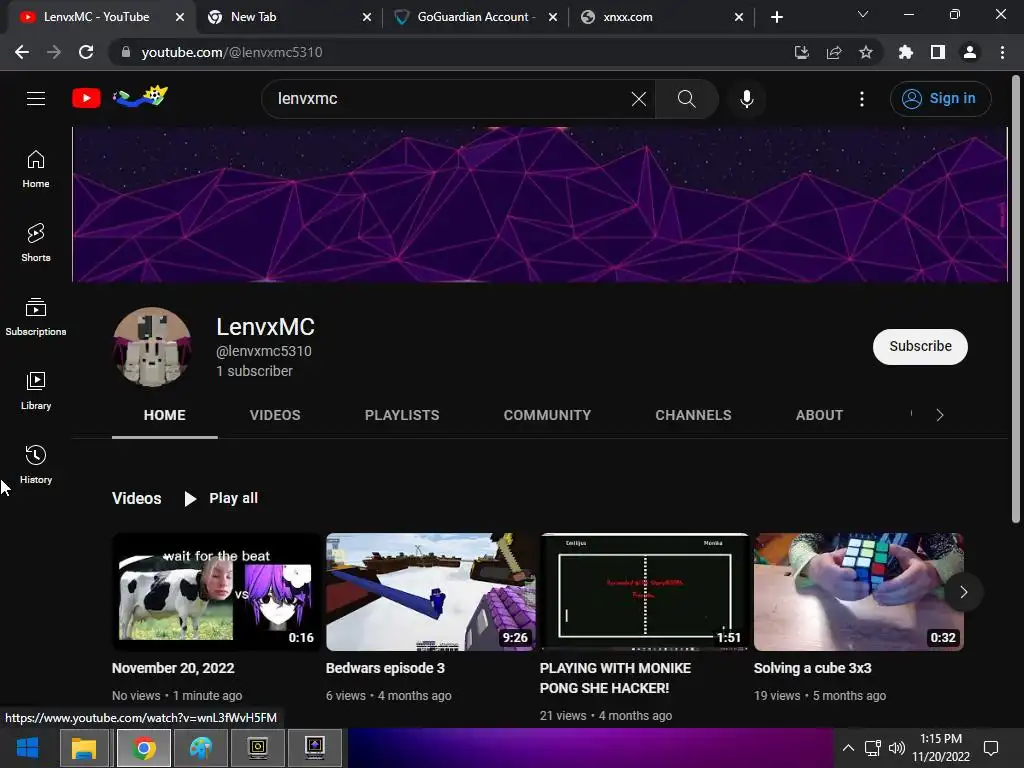Go back with the browser back arrow
This screenshot has width=1024, height=768.
(x=22, y=52)
